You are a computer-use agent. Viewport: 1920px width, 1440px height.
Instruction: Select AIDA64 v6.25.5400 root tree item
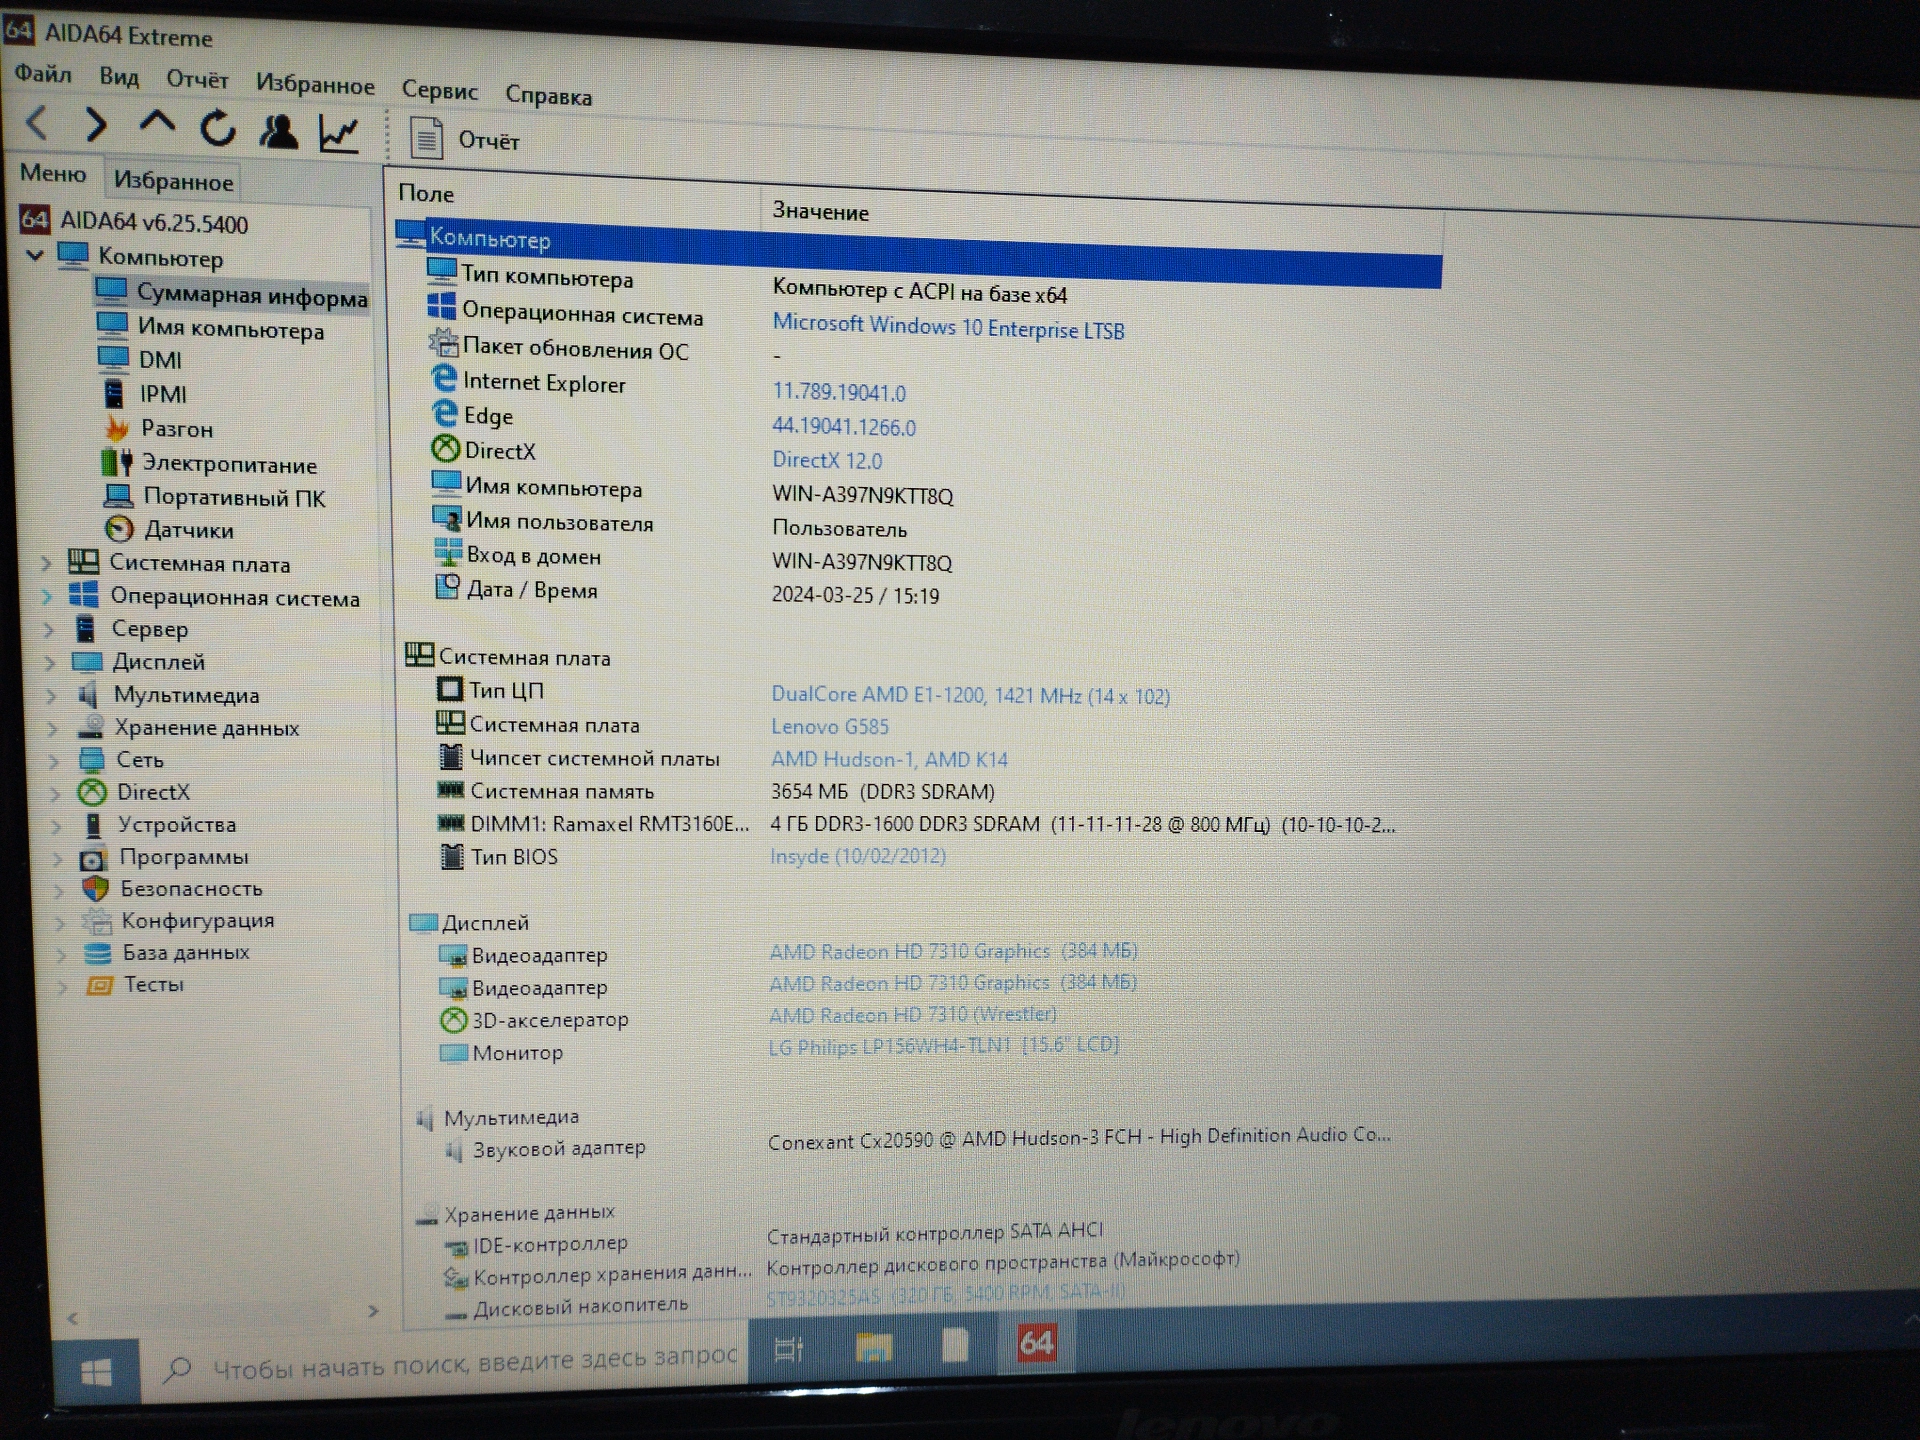134,221
